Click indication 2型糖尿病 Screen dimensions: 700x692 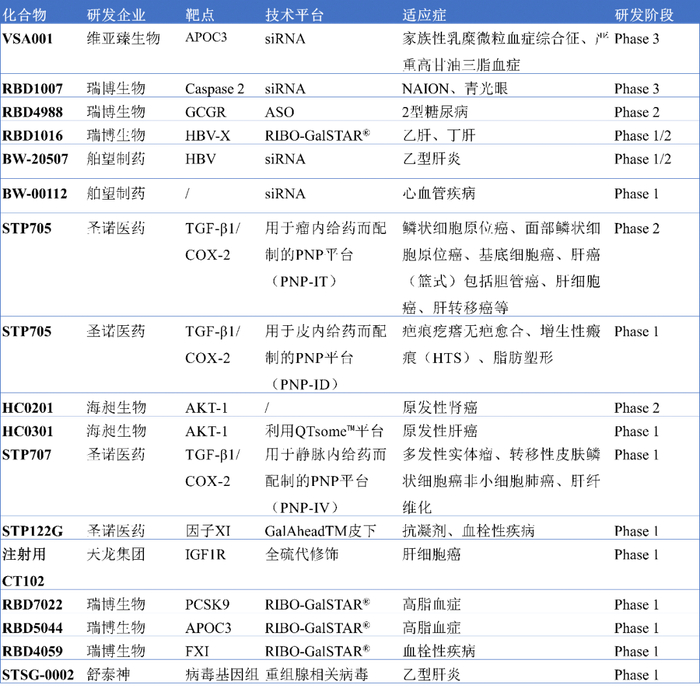click(x=435, y=112)
